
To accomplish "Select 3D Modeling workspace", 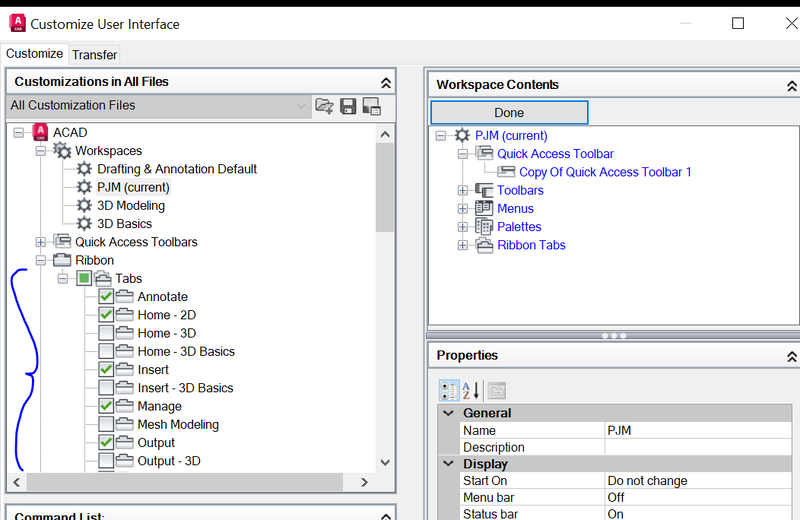I will click(x=131, y=206).
